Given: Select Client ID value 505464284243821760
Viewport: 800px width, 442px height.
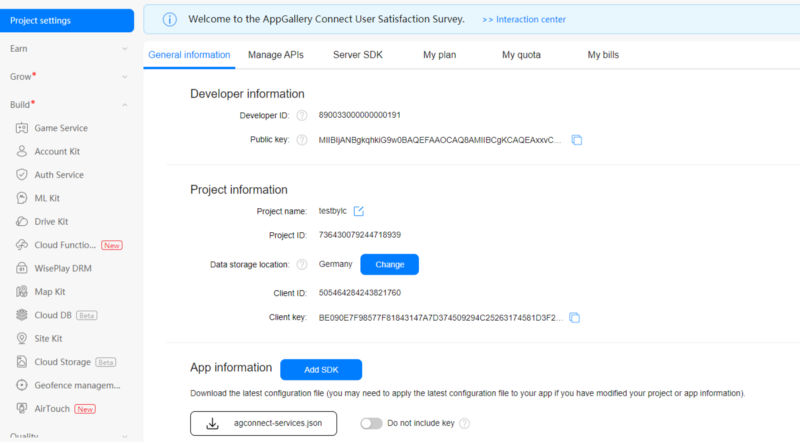Looking at the screenshot, I should [x=360, y=293].
